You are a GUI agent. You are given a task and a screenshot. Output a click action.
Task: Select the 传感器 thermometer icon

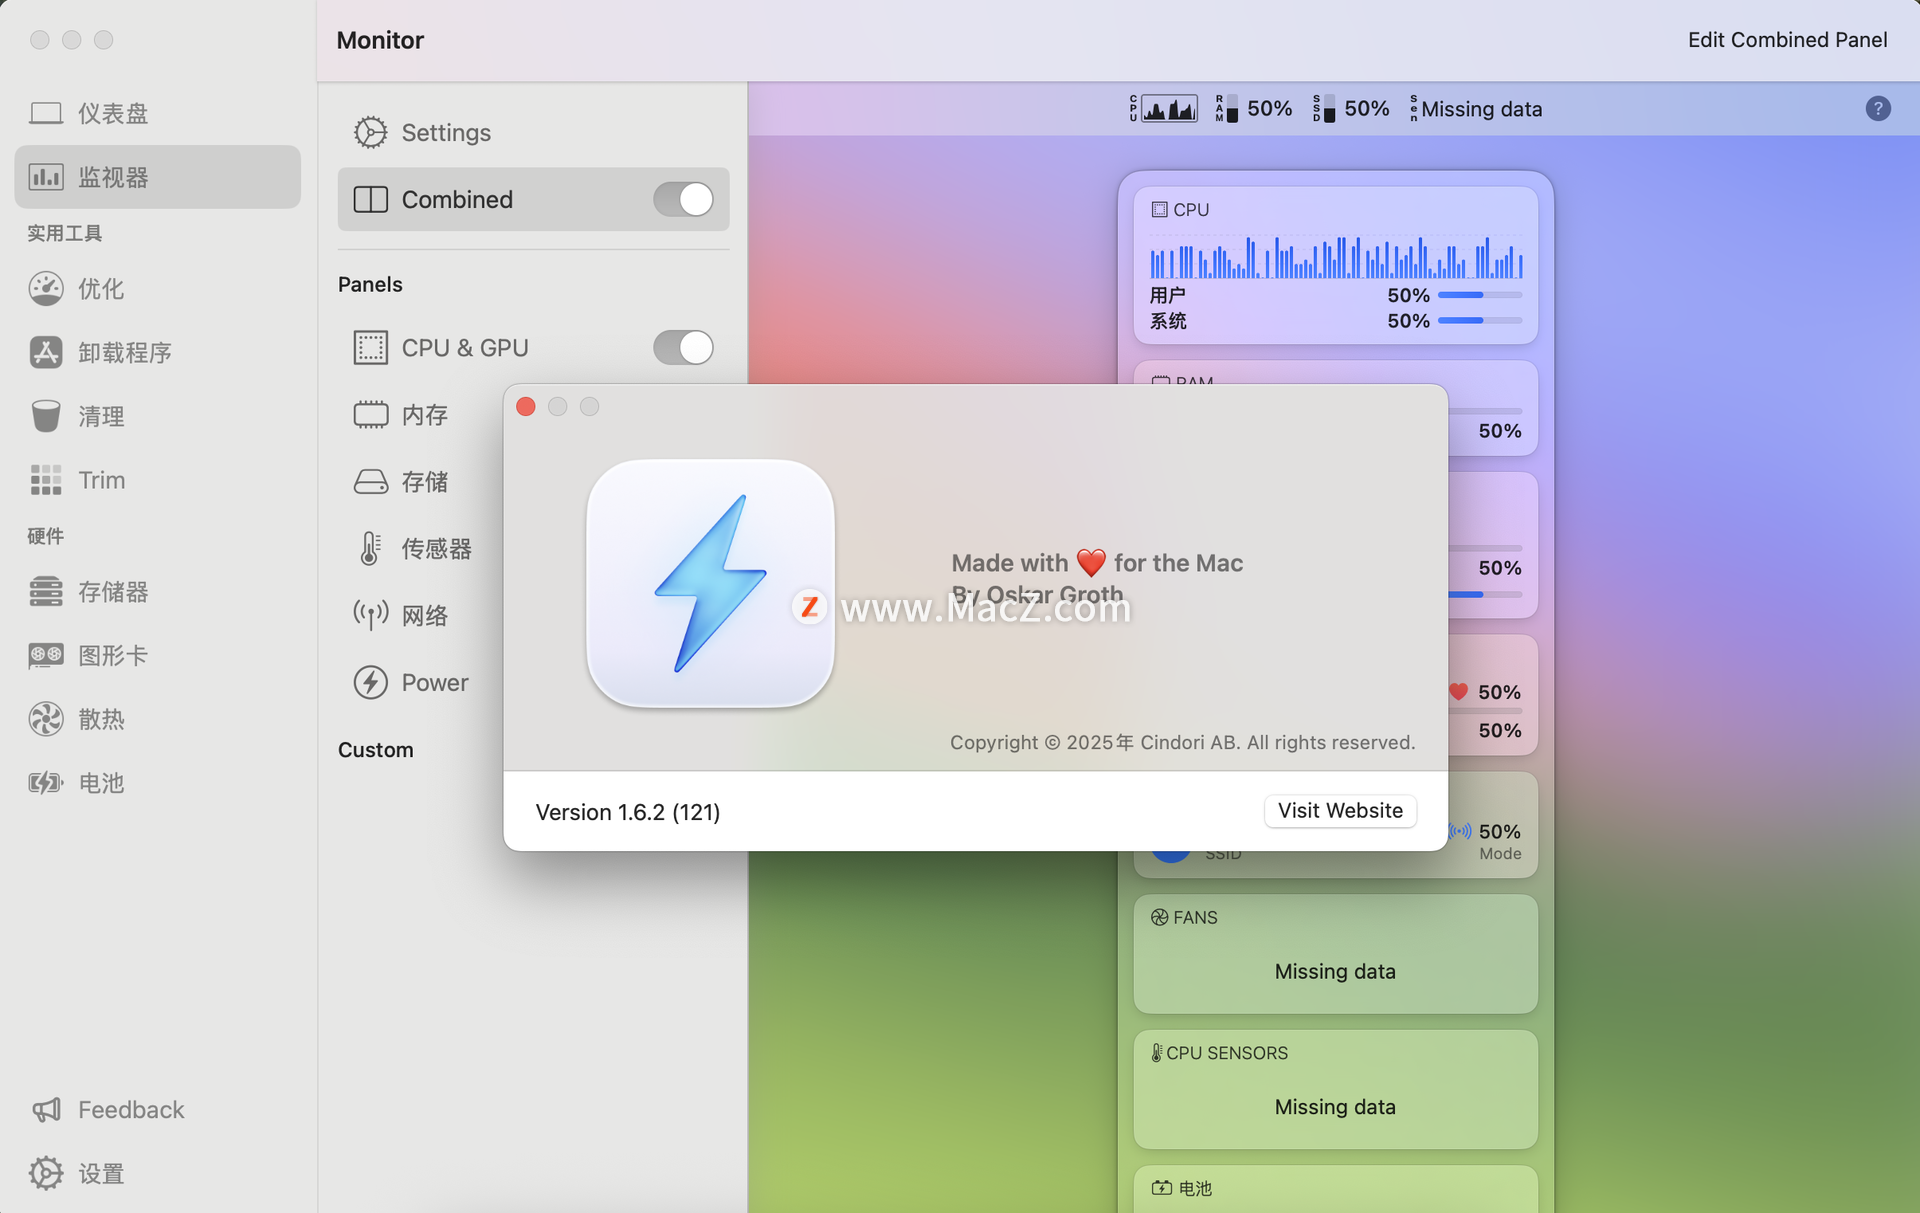[370, 548]
